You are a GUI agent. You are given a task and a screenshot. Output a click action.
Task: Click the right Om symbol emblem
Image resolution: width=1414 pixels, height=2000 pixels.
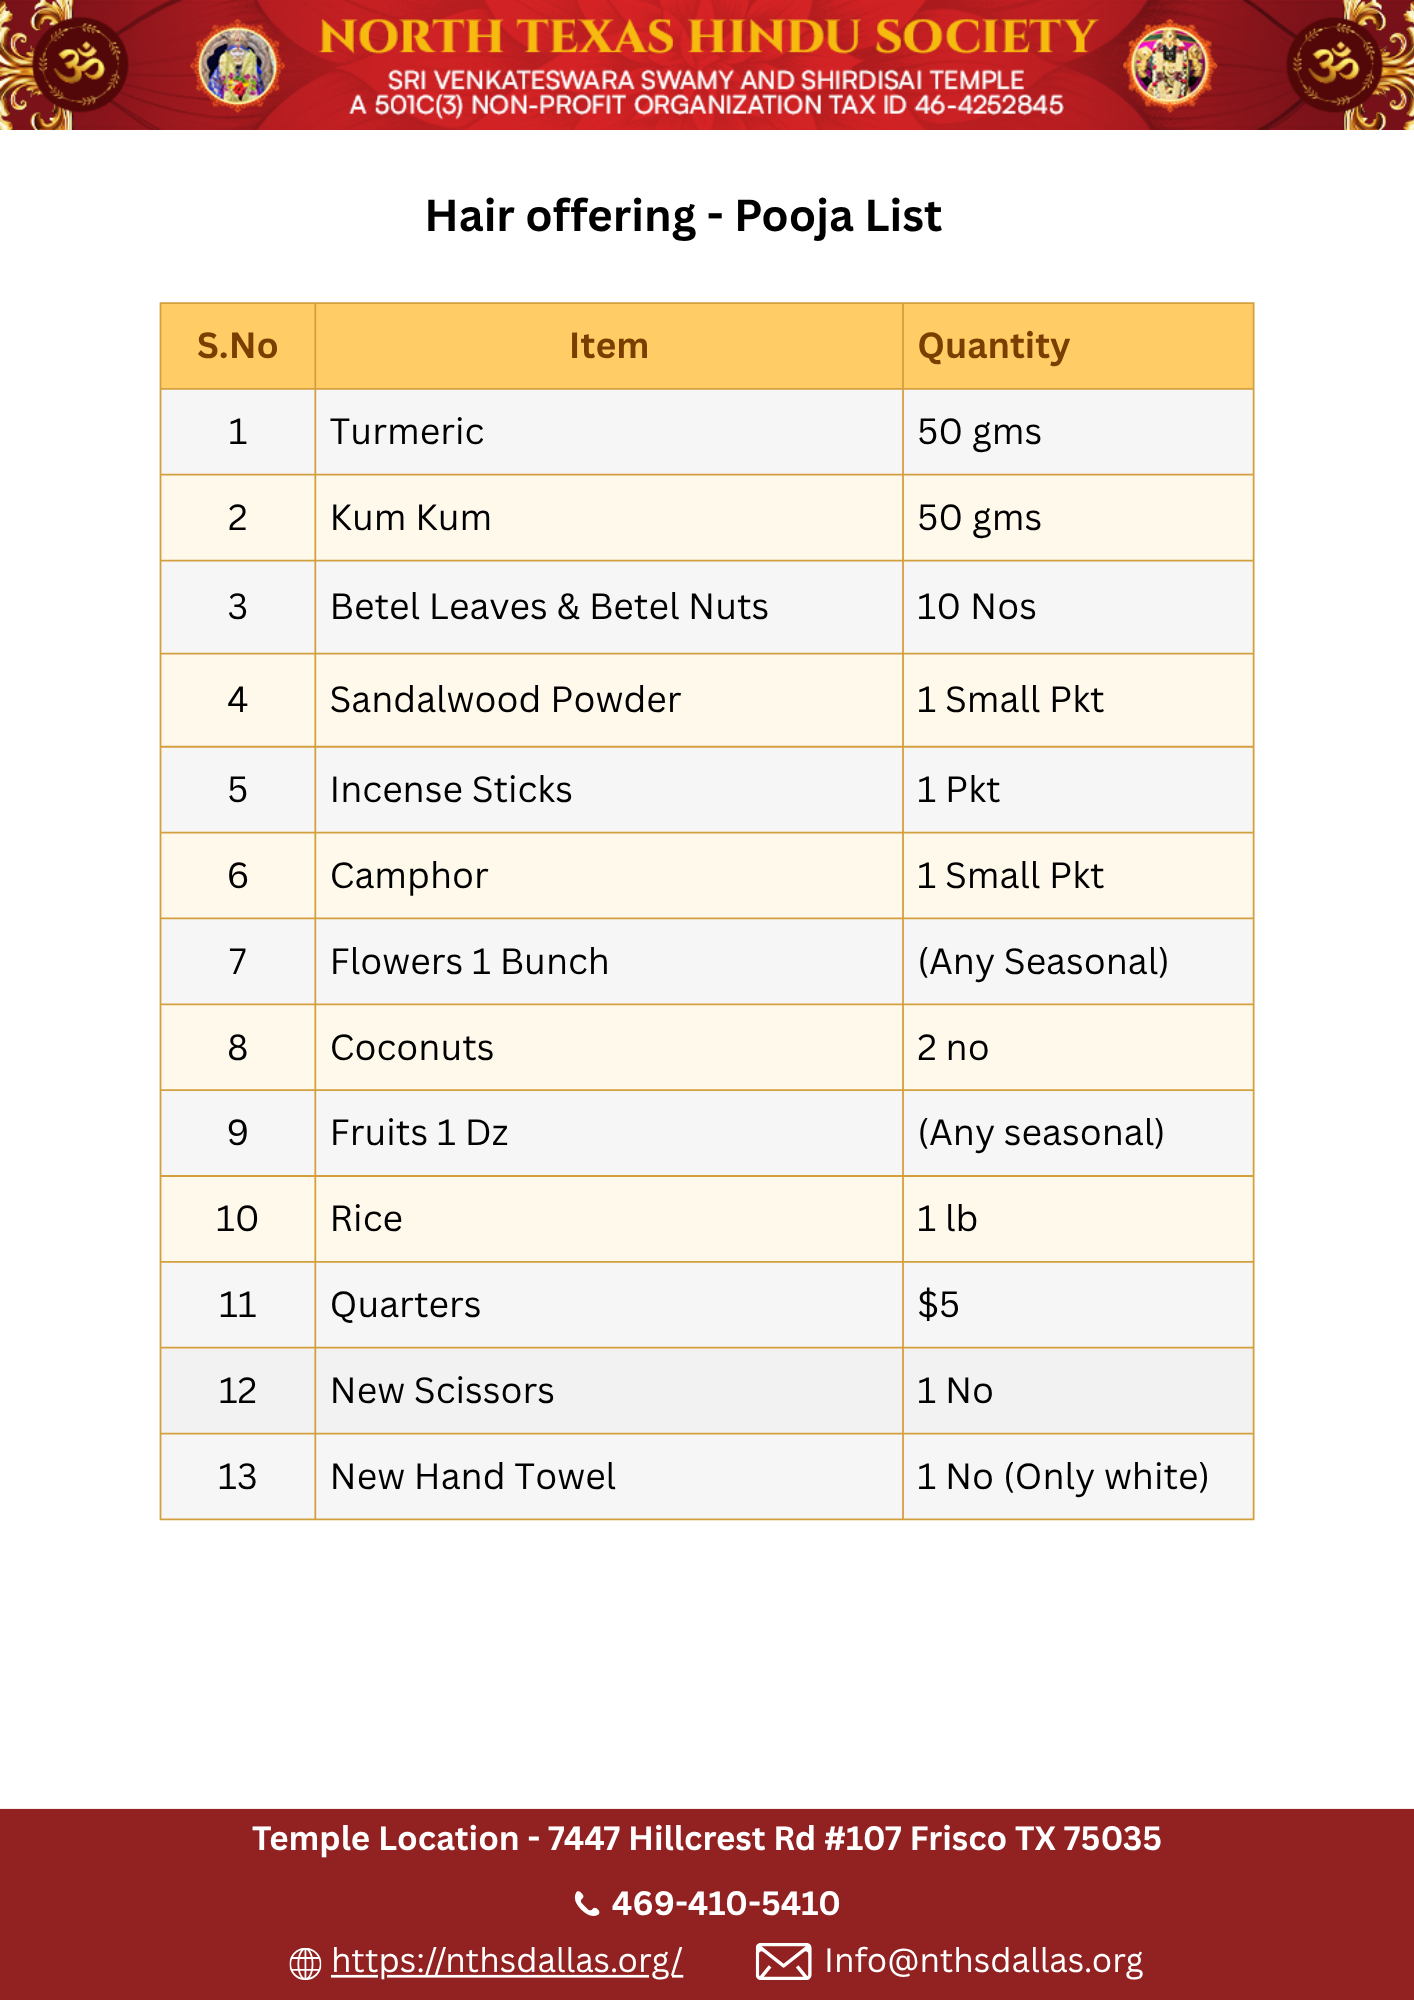tap(1334, 65)
